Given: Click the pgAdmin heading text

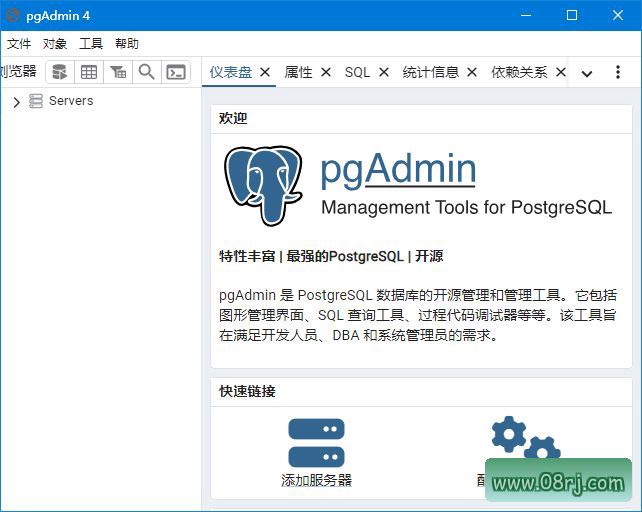Looking at the screenshot, I should coord(398,169).
